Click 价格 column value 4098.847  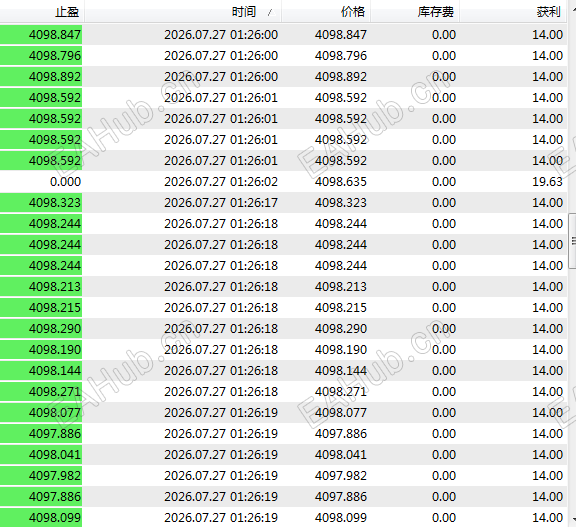341,35
